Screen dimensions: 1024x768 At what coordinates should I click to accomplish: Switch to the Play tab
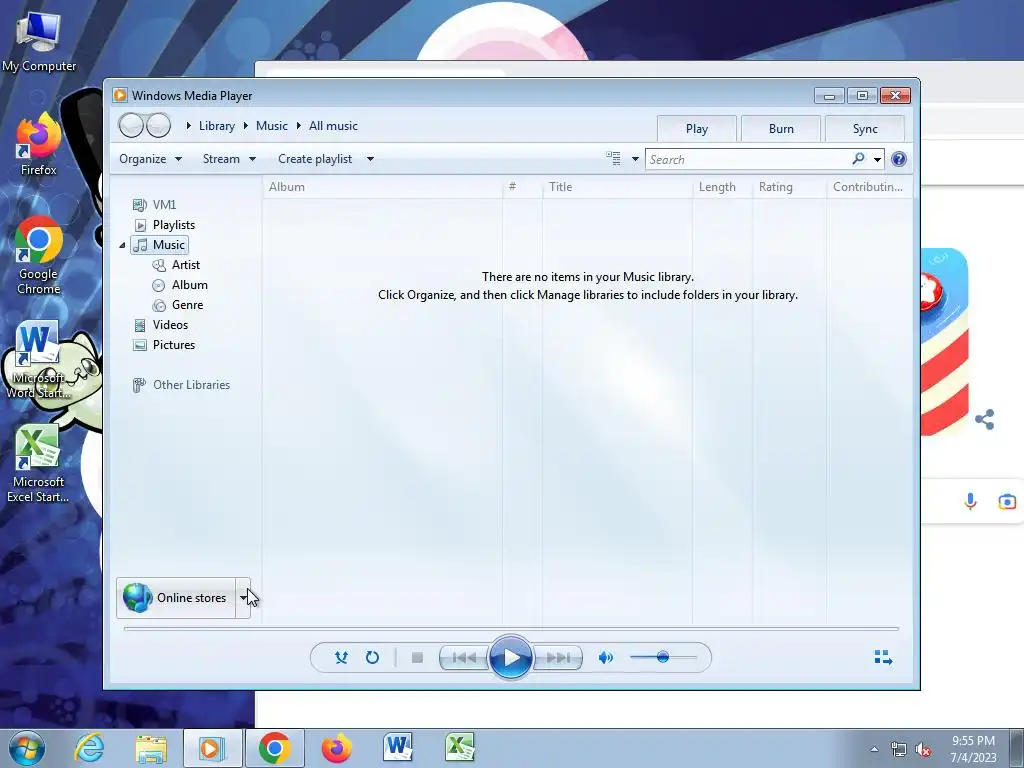point(697,129)
